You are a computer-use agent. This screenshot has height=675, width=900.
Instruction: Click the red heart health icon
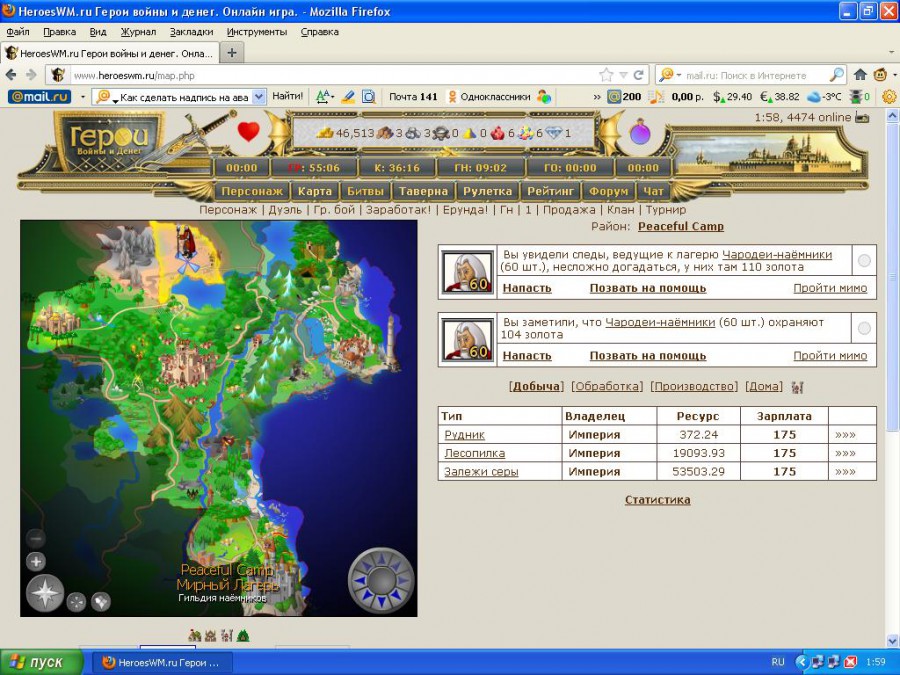pyautogui.click(x=249, y=132)
